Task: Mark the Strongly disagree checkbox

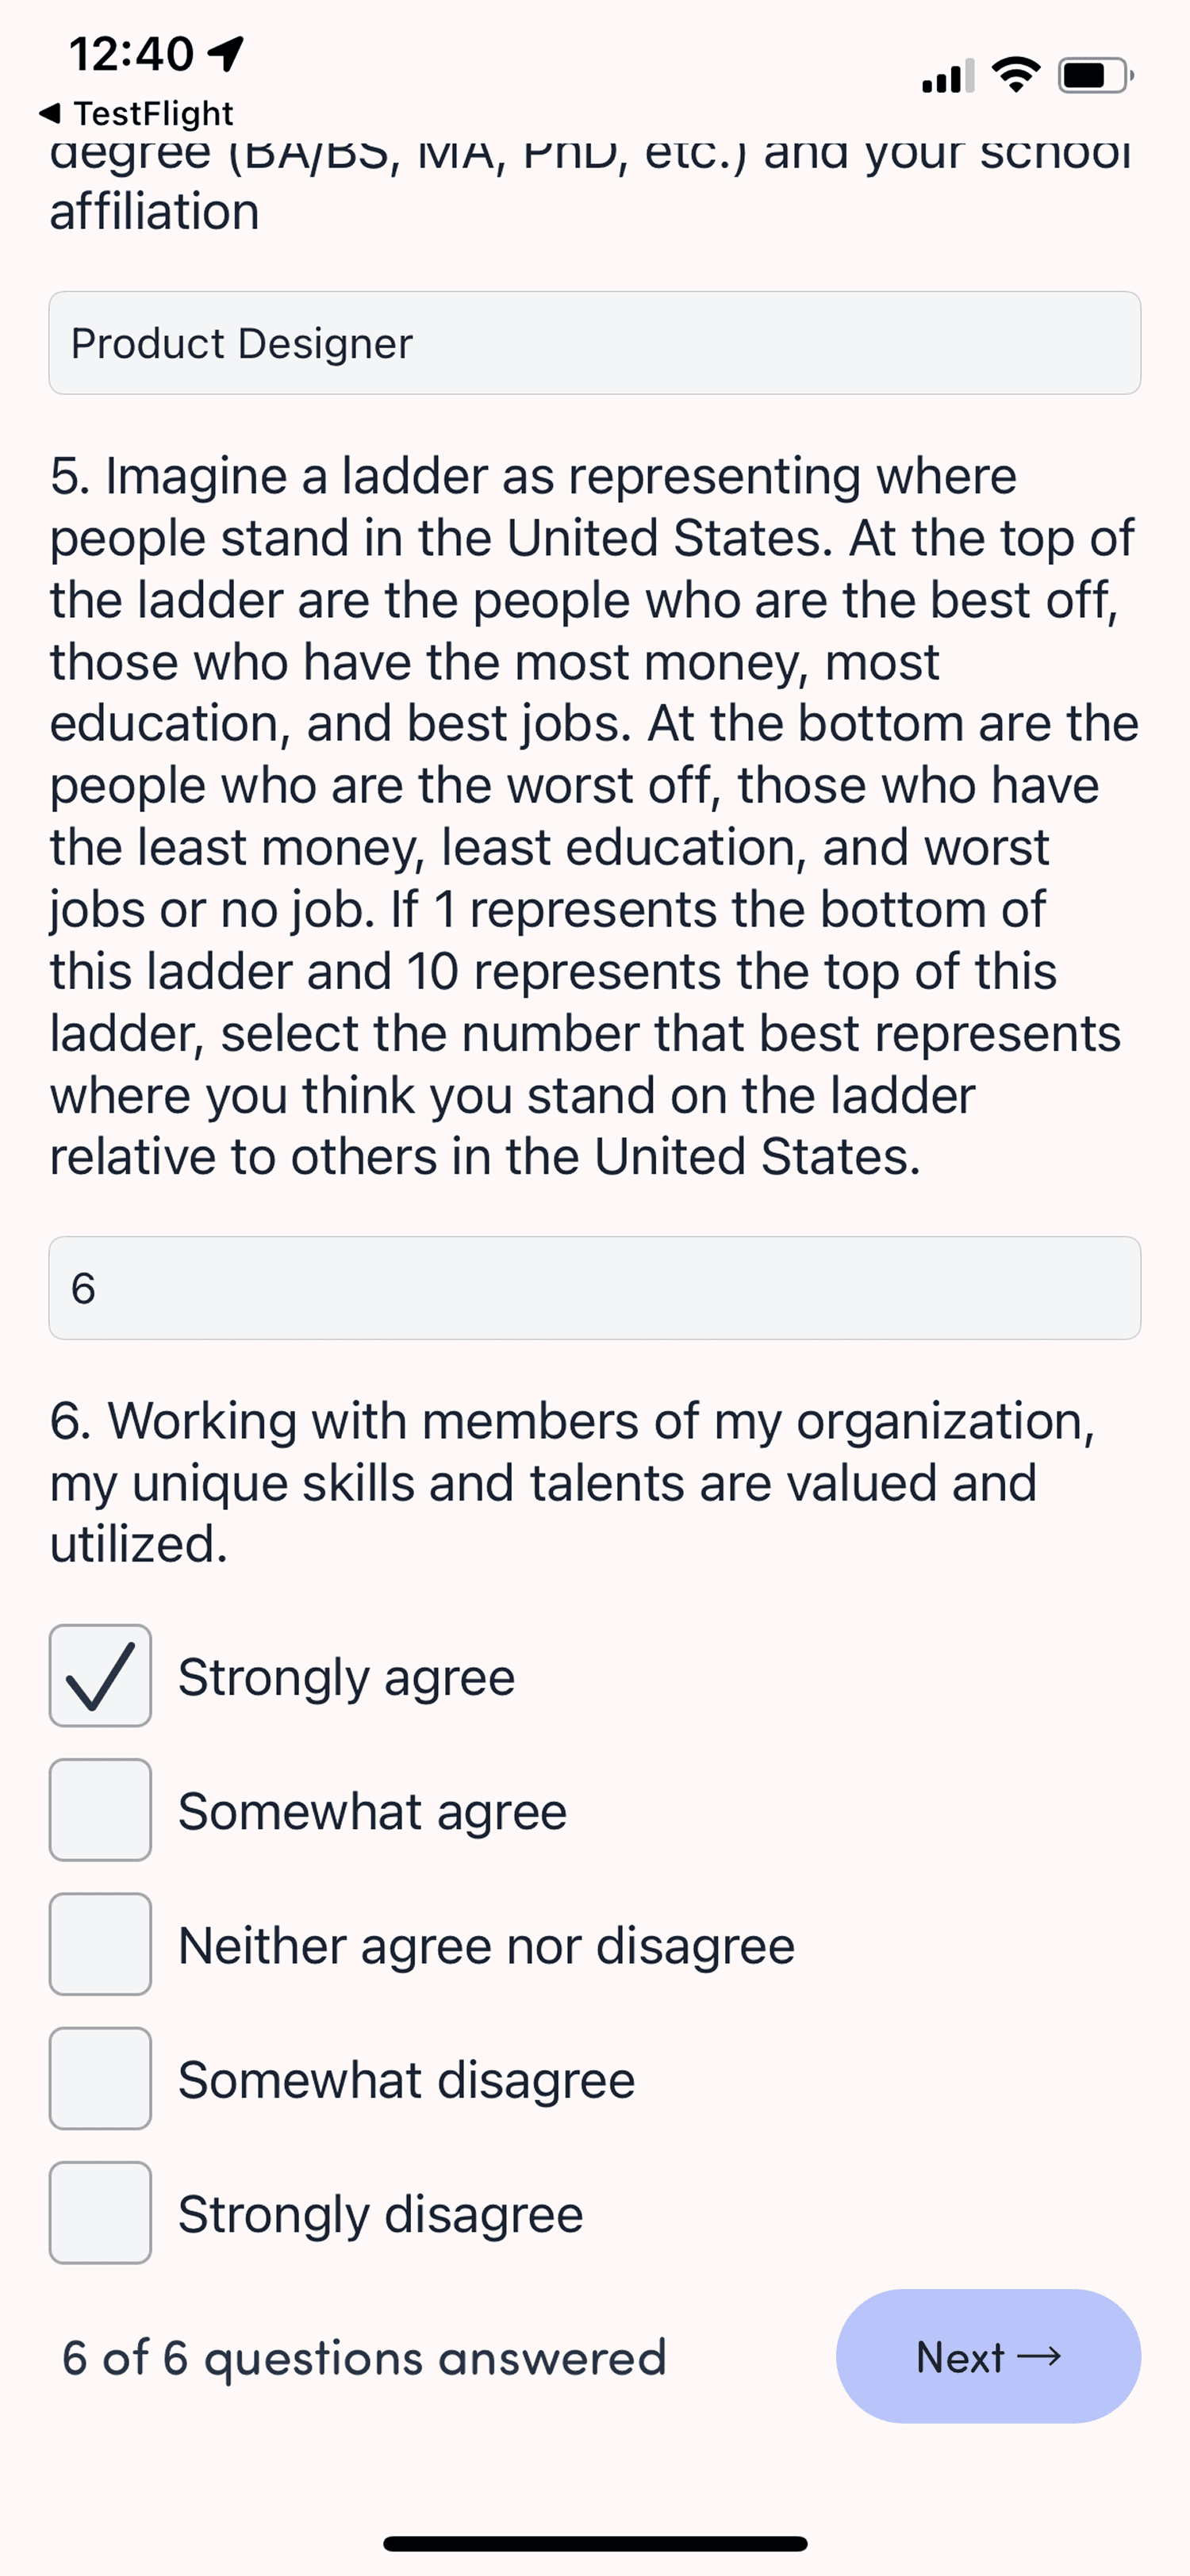Action: [100, 2212]
